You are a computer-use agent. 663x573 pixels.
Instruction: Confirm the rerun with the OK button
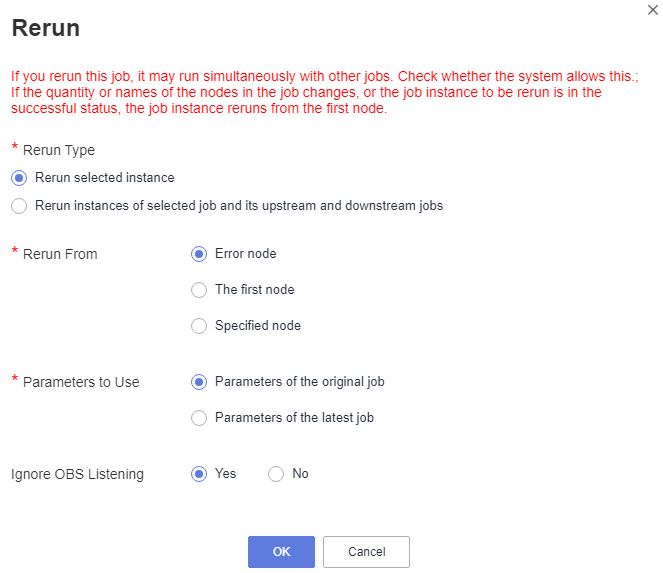(x=281, y=552)
